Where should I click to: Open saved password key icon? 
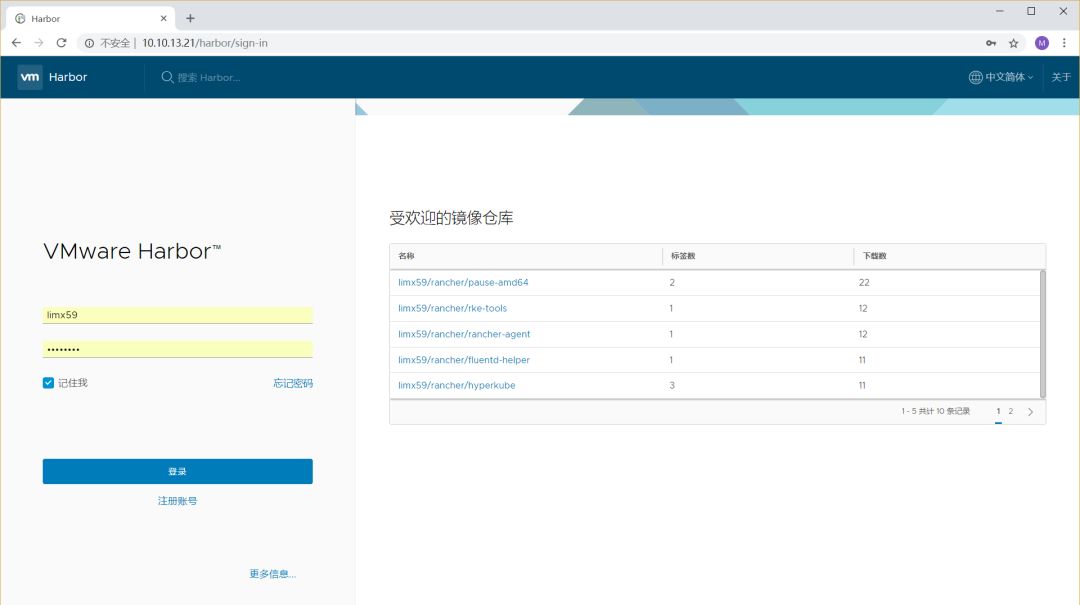(991, 43)
